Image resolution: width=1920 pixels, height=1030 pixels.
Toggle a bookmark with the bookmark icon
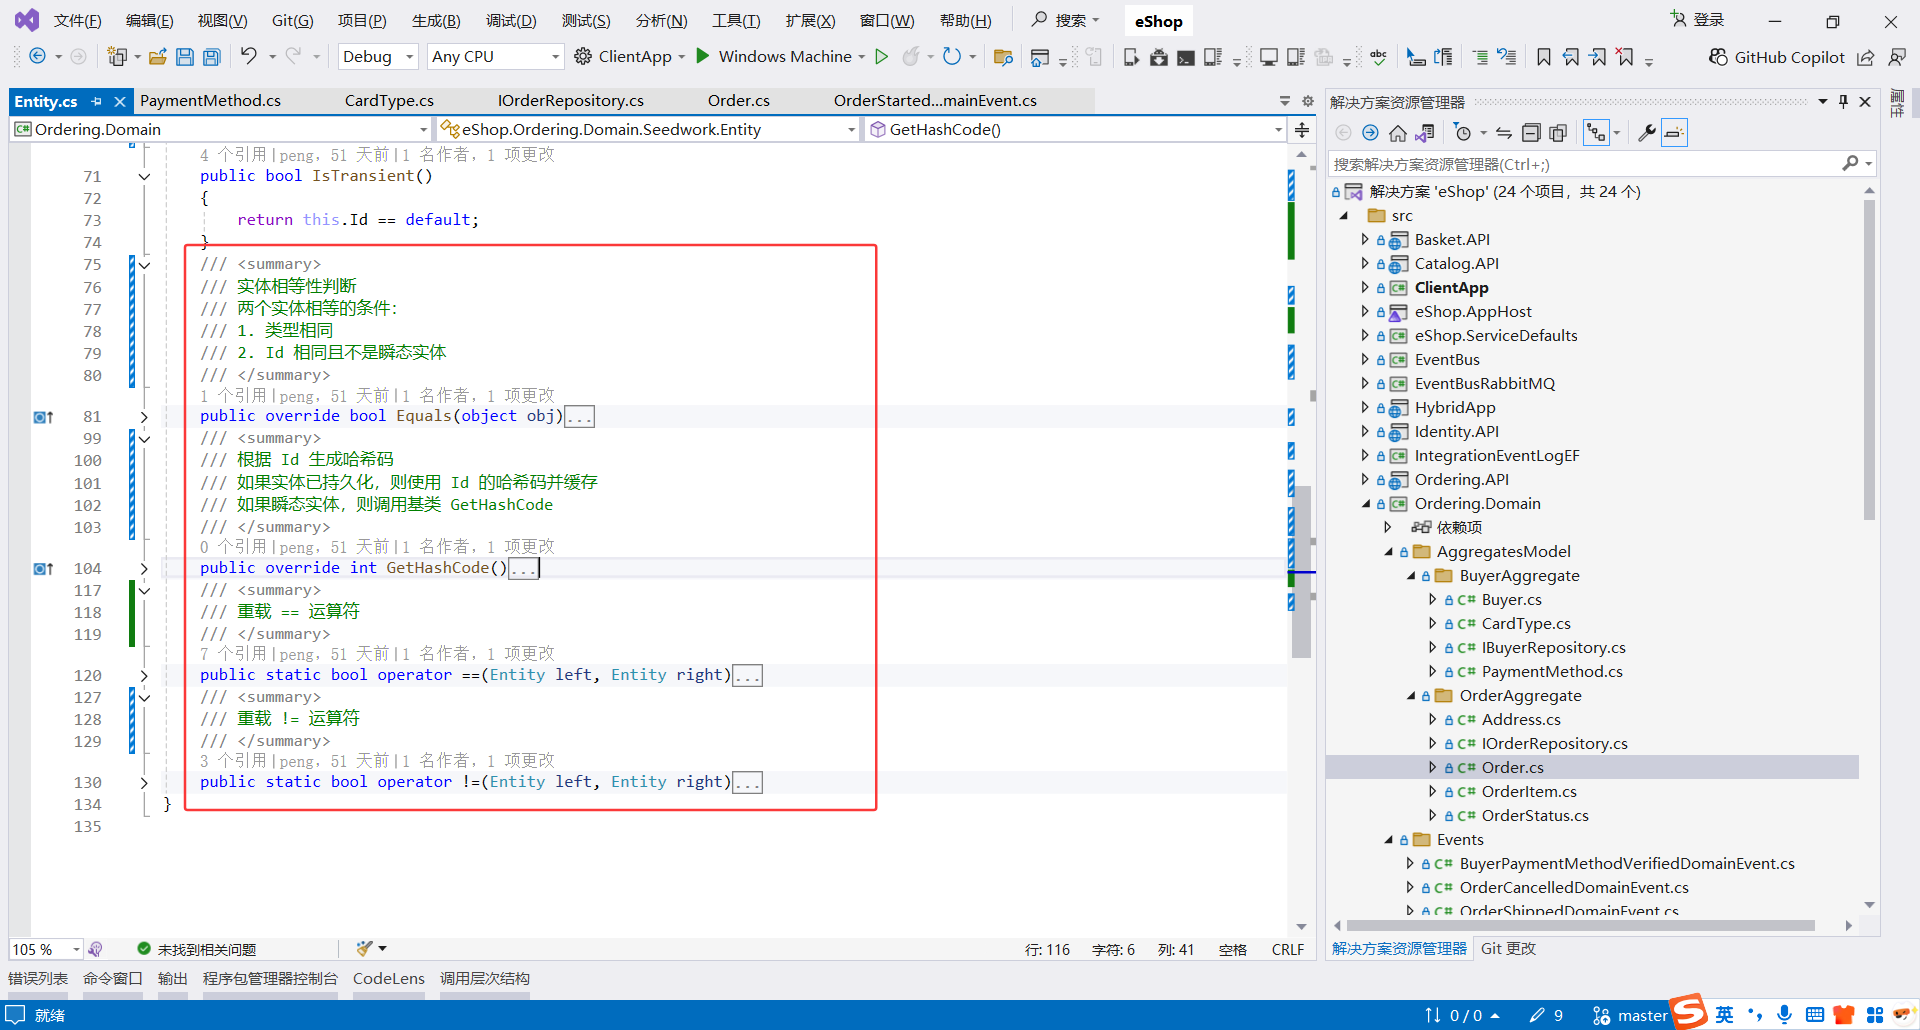tap(1544, 57)
